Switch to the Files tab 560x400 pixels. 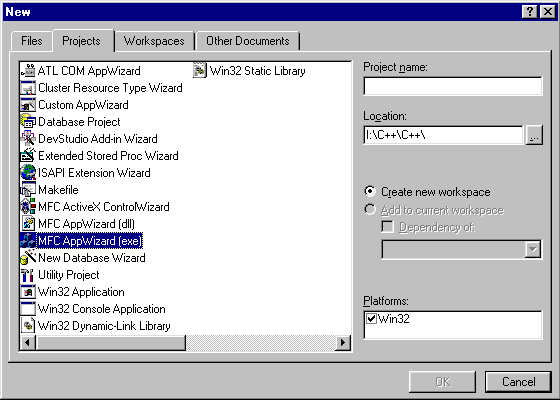[x=32, y=41]
